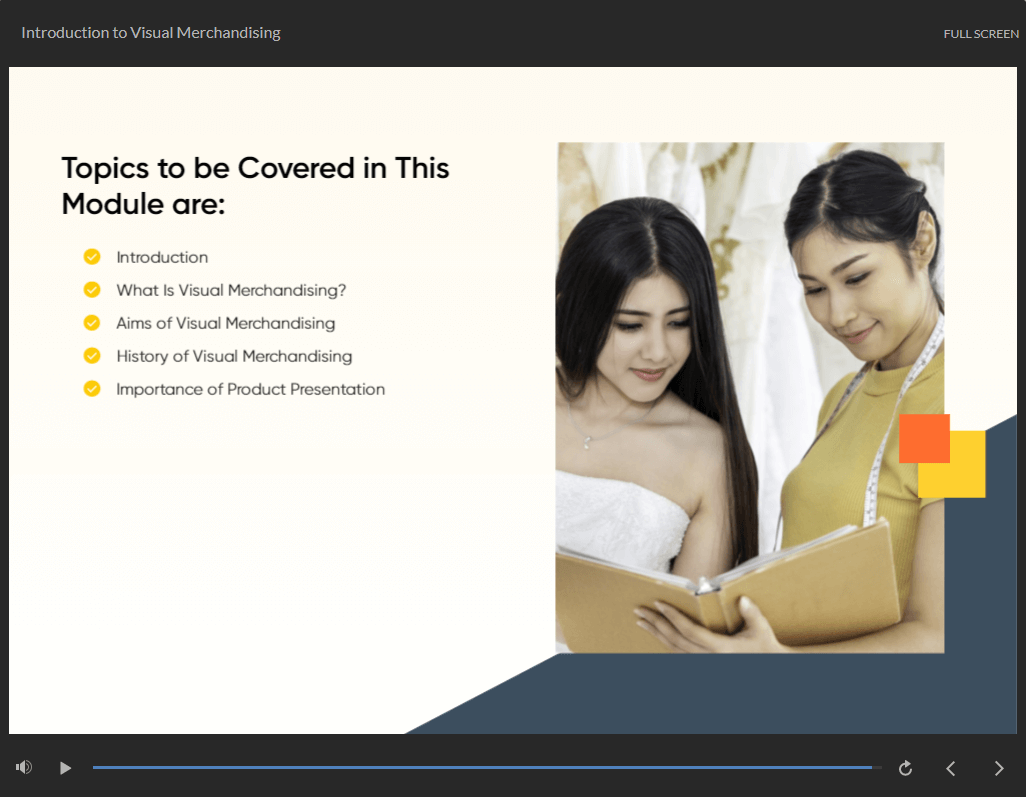Image resolution: width=1026 pixels, height=797 pixels.
Task: Open FULL SCREEN mode
Action: pos(981,34)
